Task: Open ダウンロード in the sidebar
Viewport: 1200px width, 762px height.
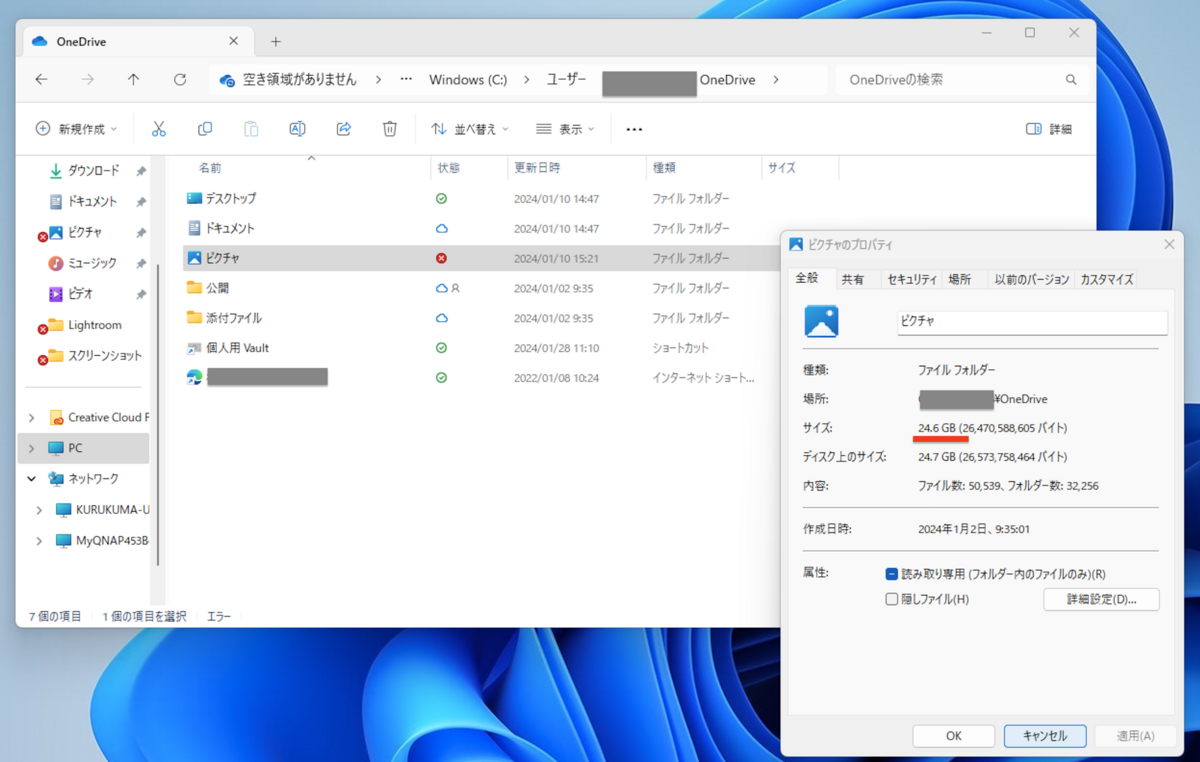Action: (x=93, y=171)
